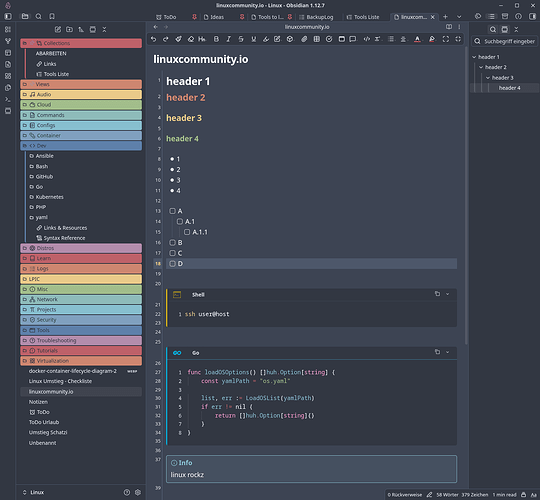Check the task item D
Viewport: 540px width, 500px height.
[x=173, y=264]
